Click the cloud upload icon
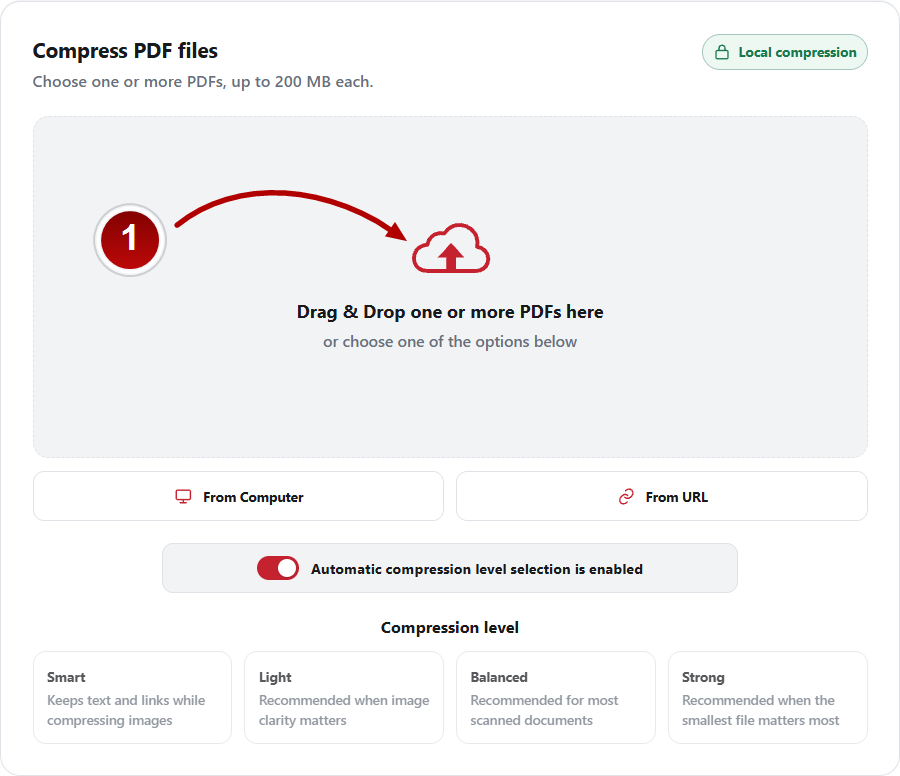The width and height of the screenshot is (900, 776). [451, 248]
